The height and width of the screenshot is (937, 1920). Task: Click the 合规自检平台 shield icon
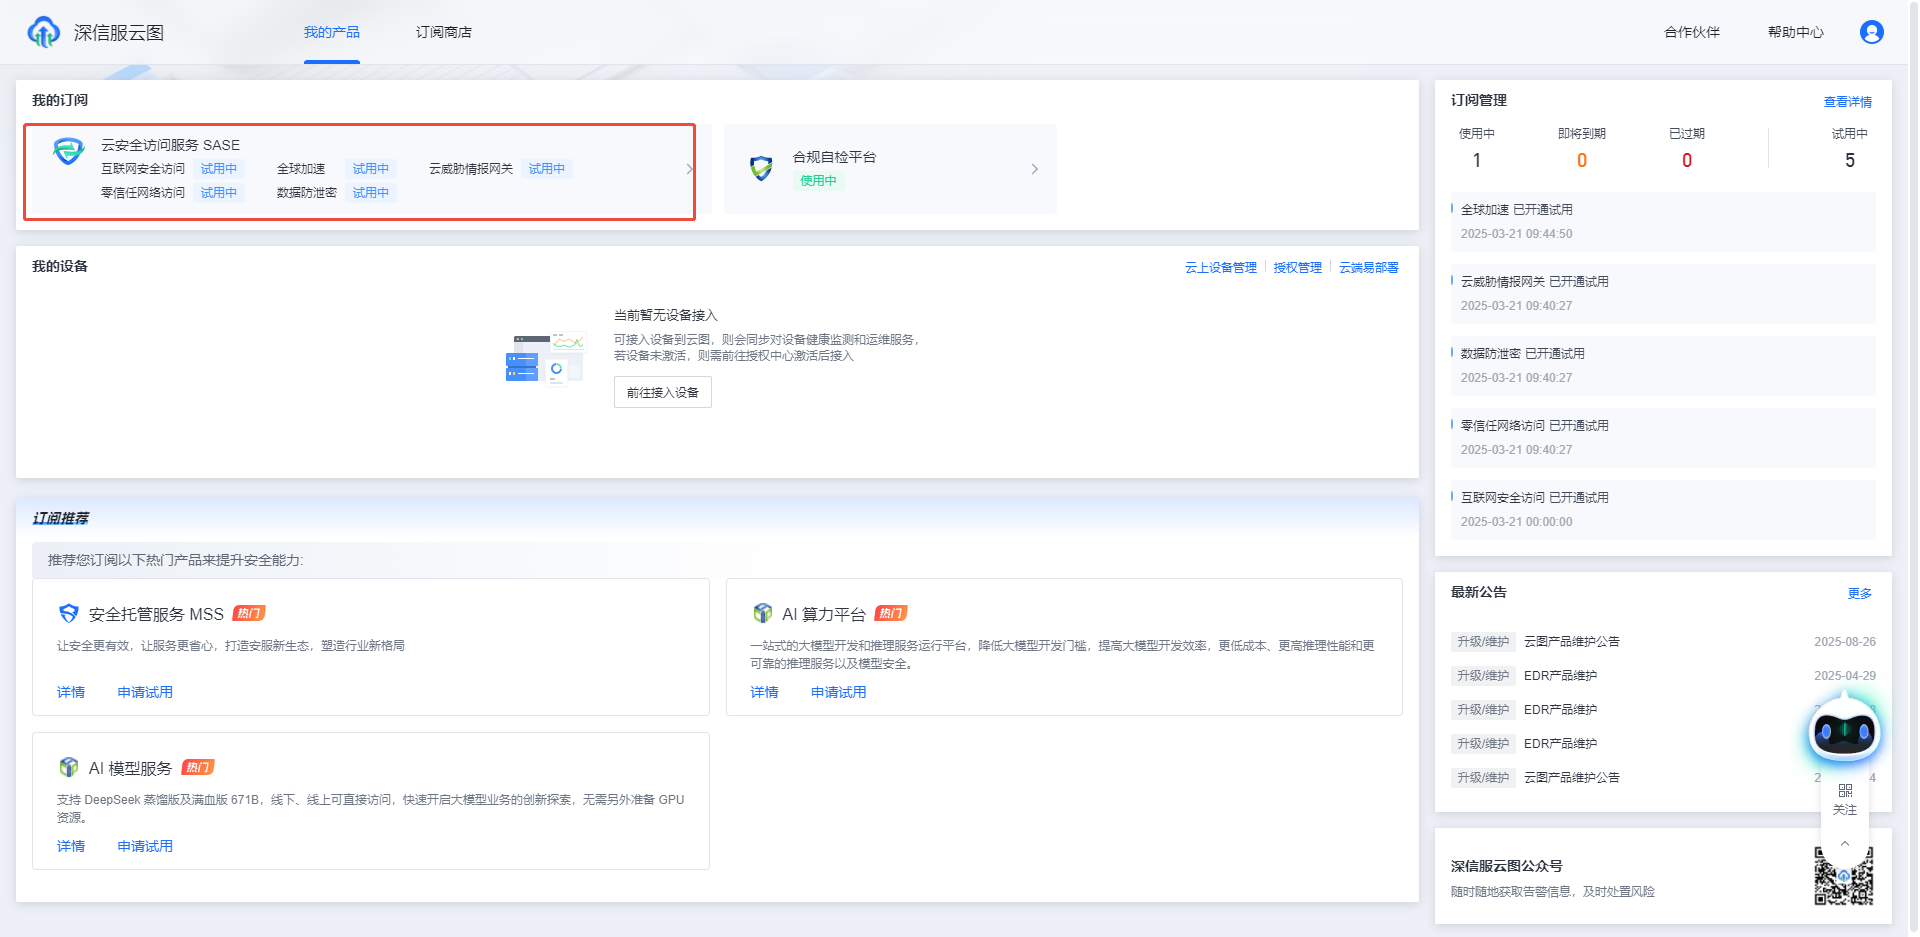761,168
